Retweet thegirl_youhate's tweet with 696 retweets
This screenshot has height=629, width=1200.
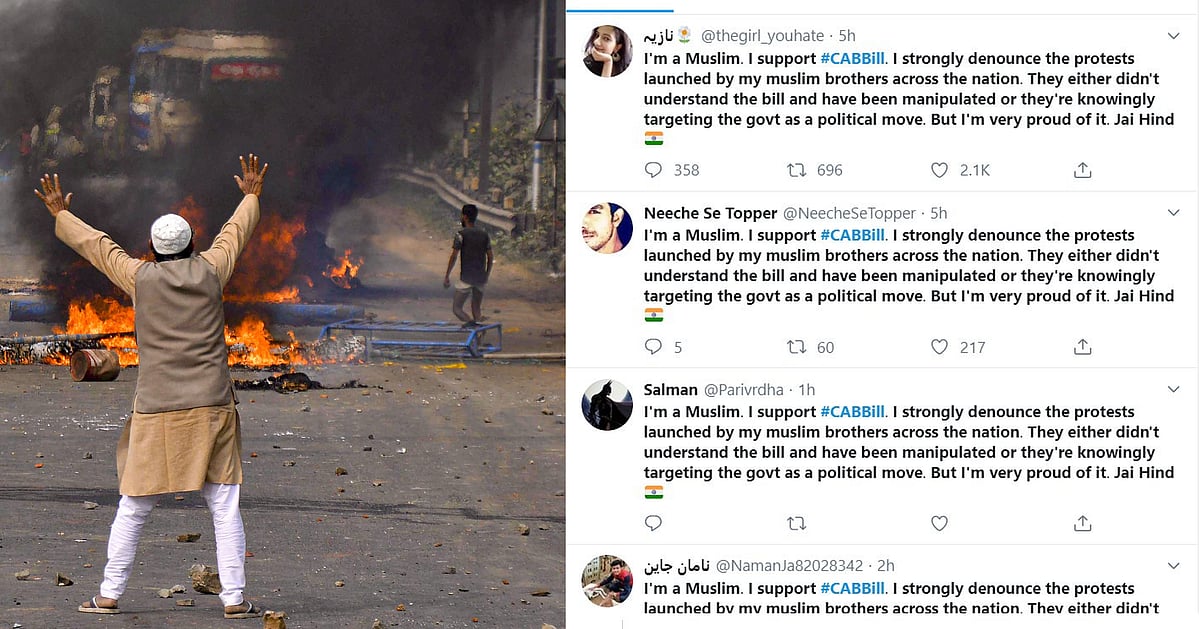[x=797, y=170]
